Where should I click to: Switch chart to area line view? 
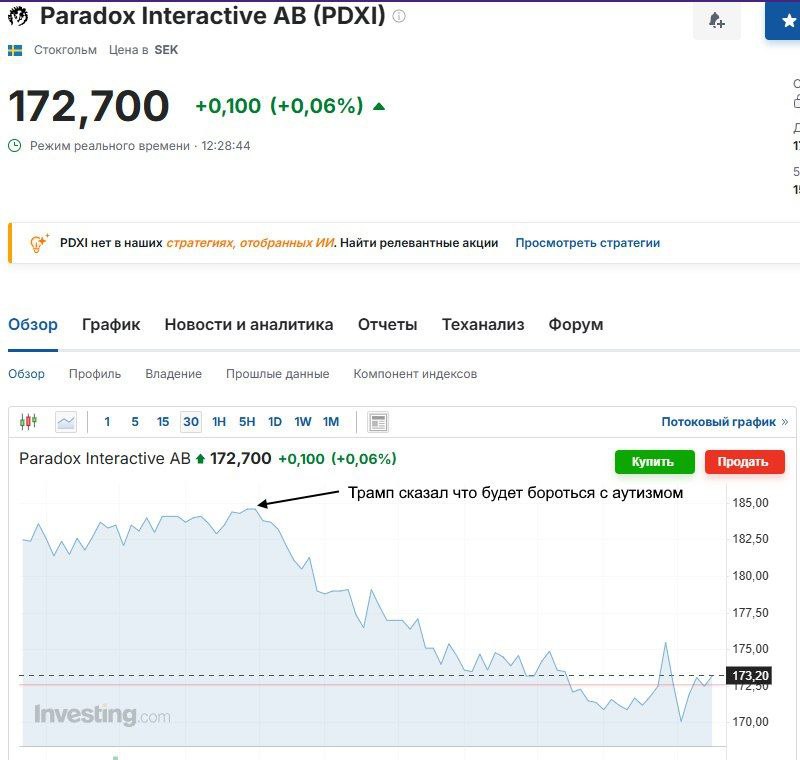(66, 422)
